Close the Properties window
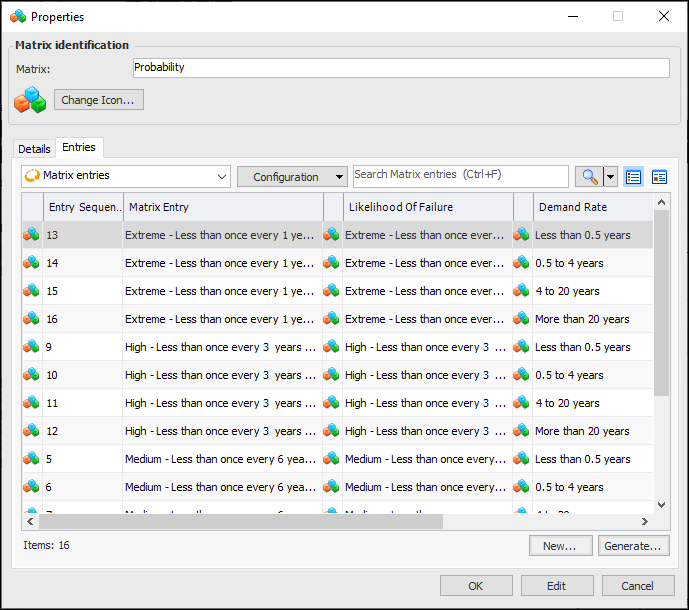Screen dimensions: 689x610 (x=664, y=16)
